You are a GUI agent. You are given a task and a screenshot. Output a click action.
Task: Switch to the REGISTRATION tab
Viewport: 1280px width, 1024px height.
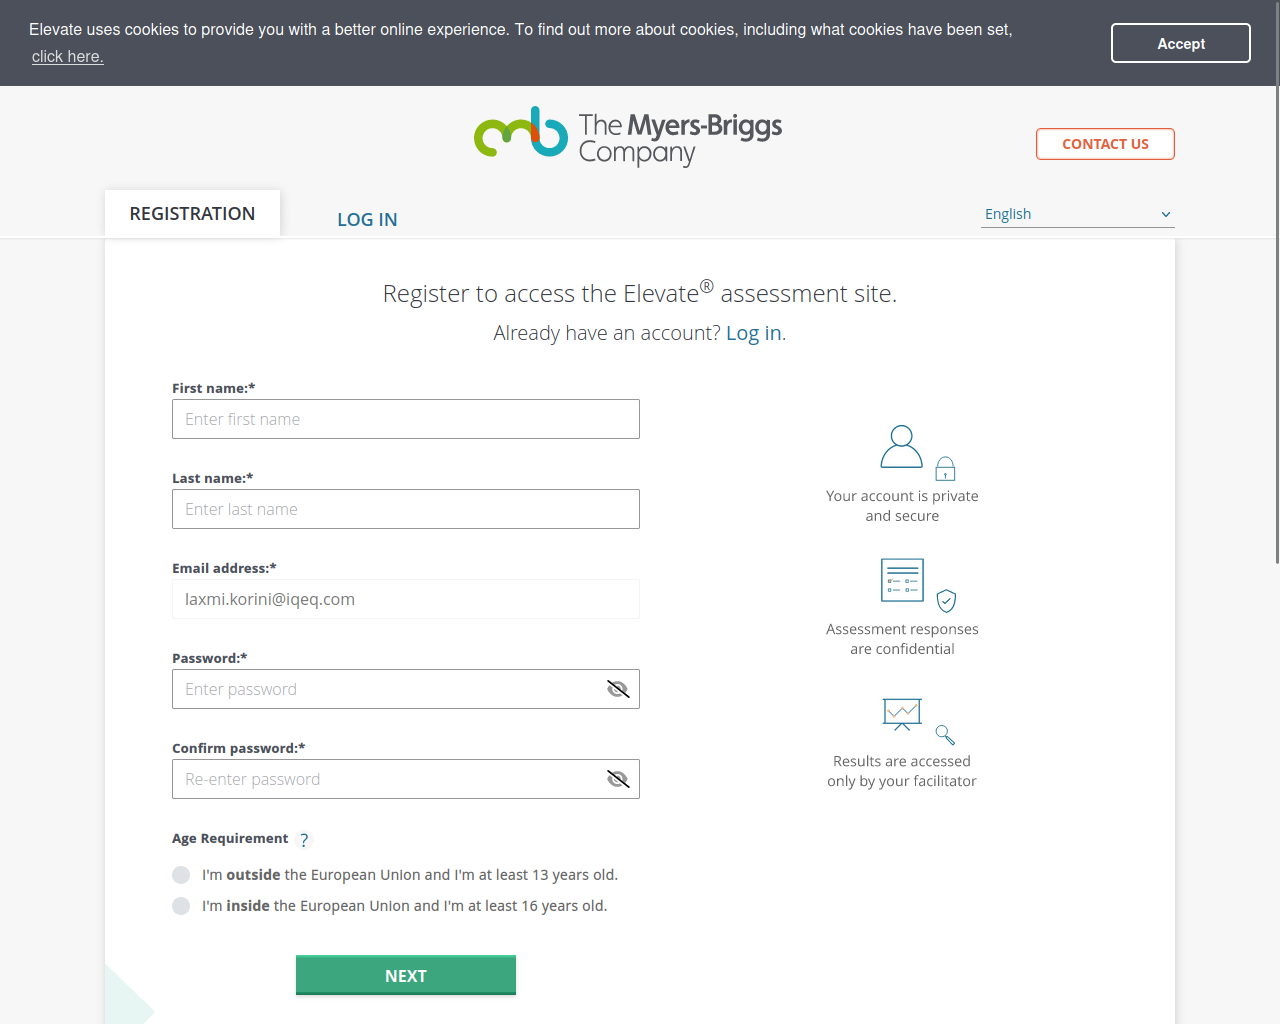click(x=192, y=213)
